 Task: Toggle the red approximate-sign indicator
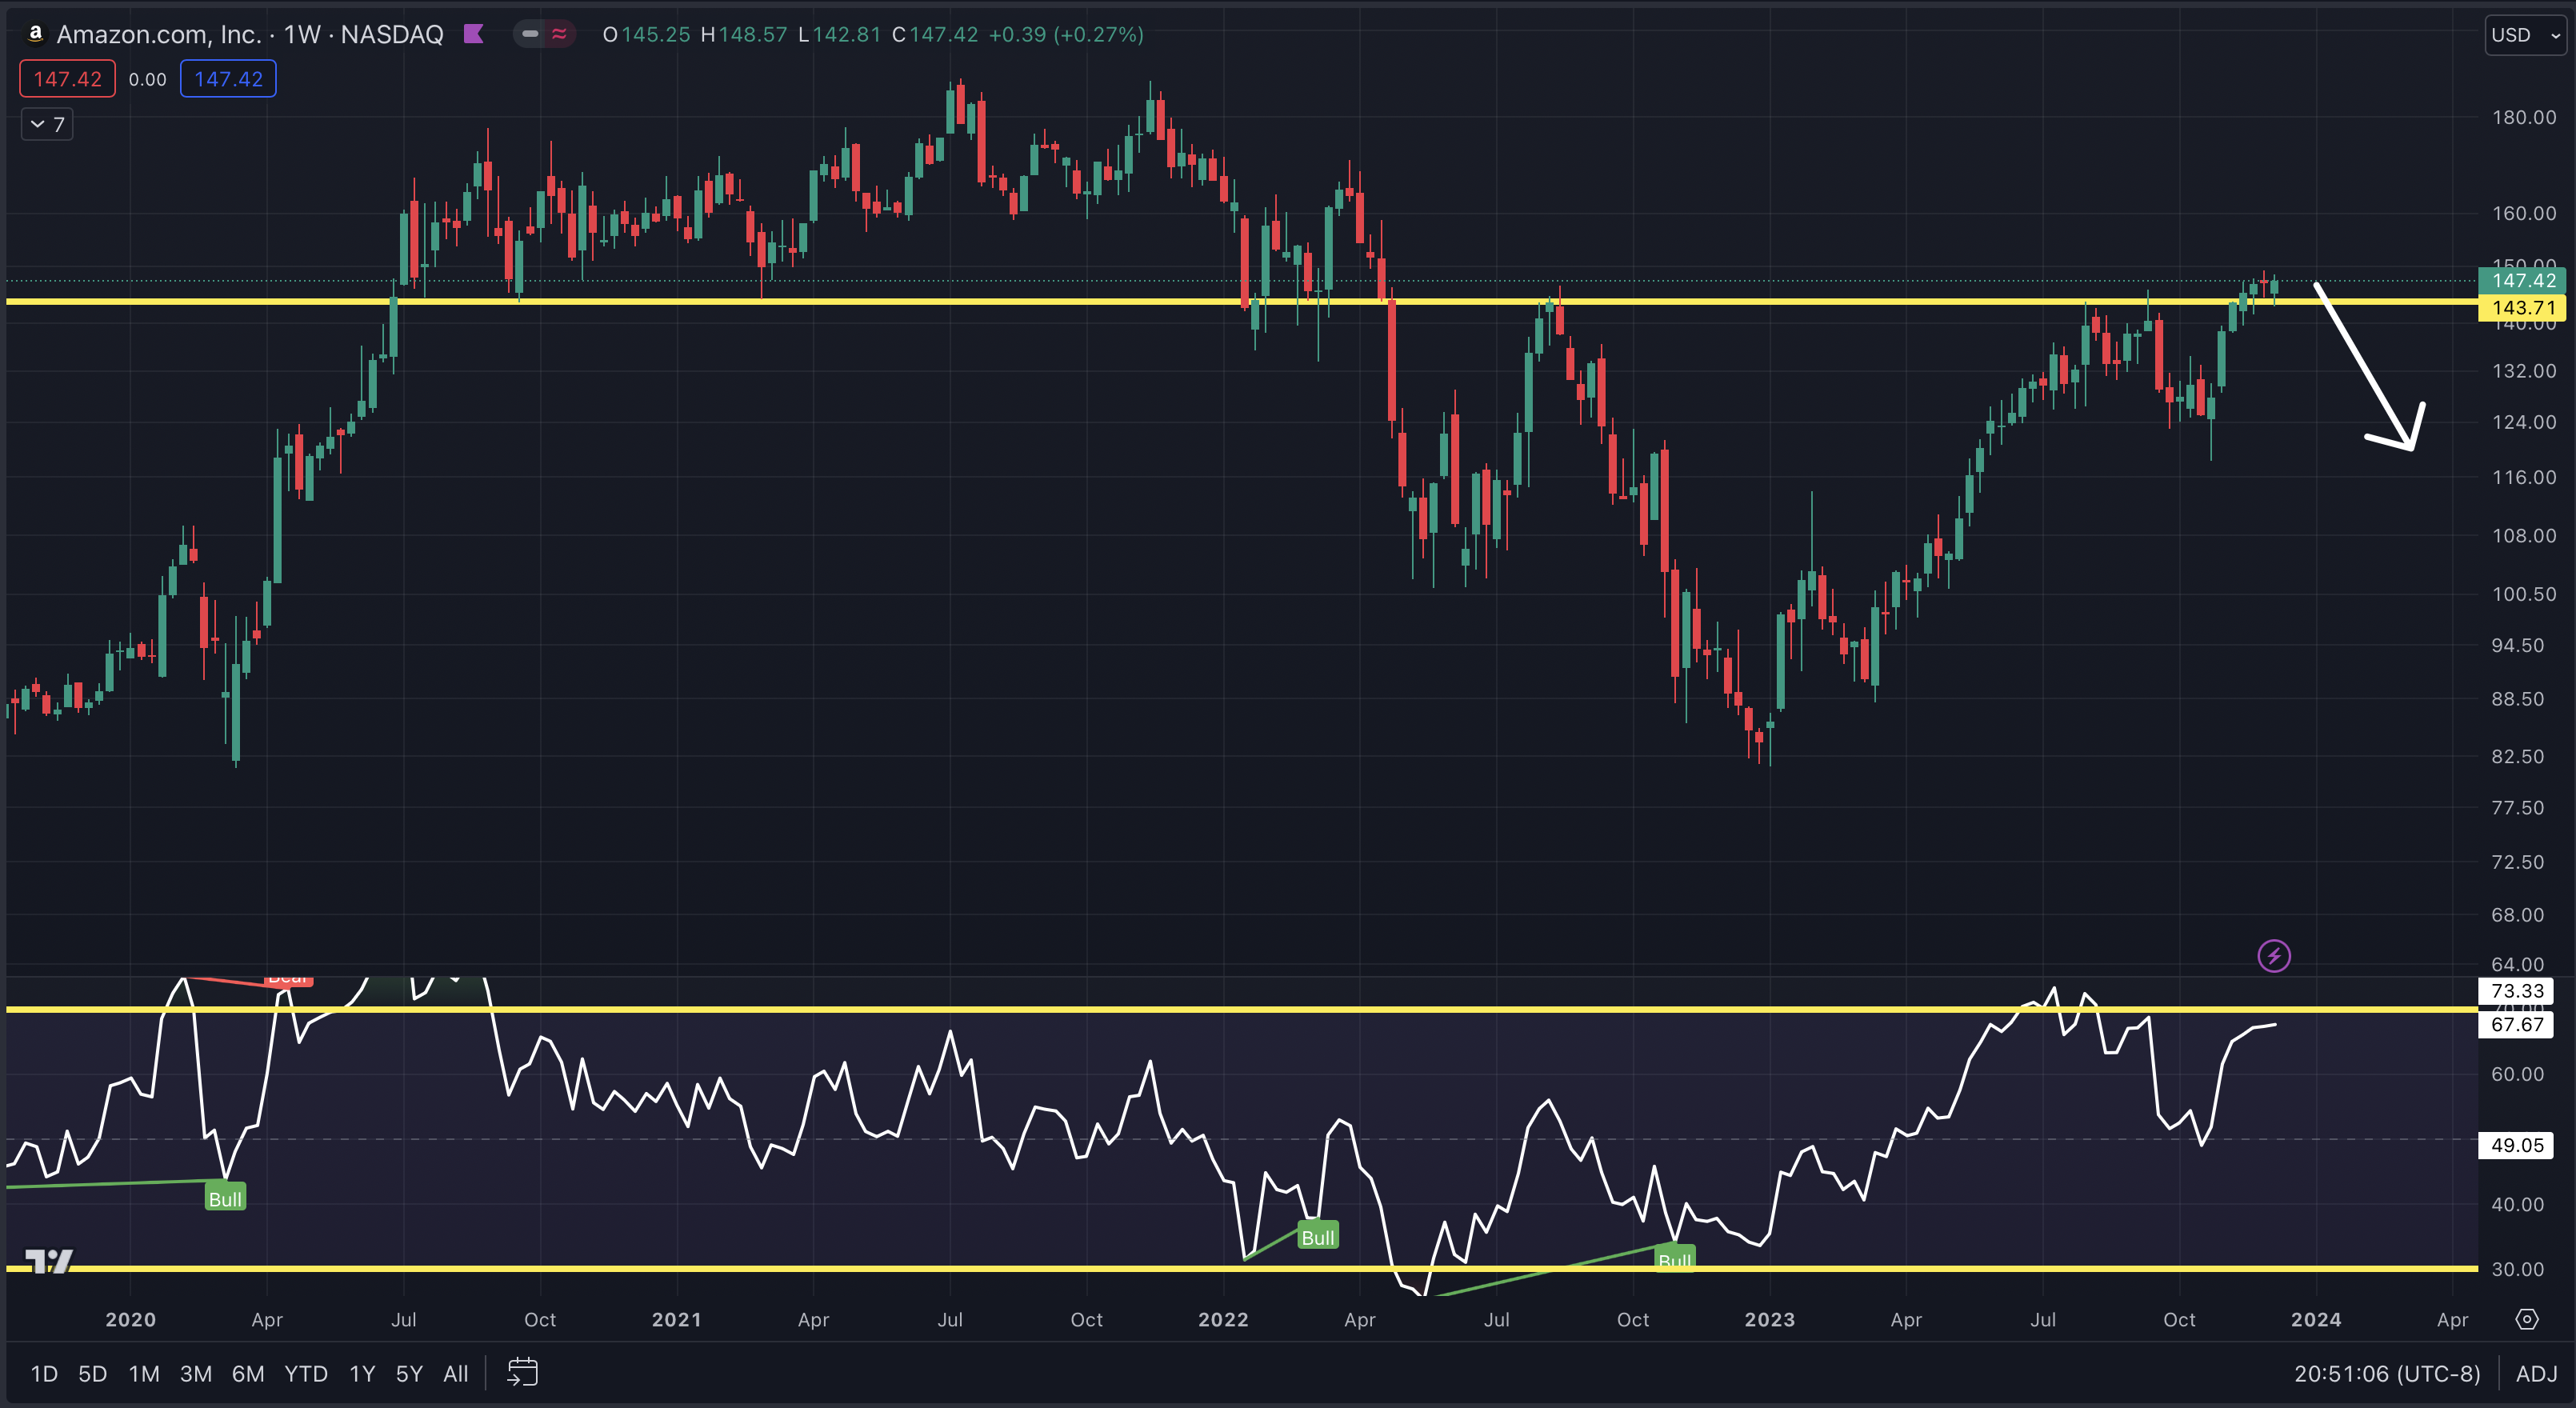559,34
